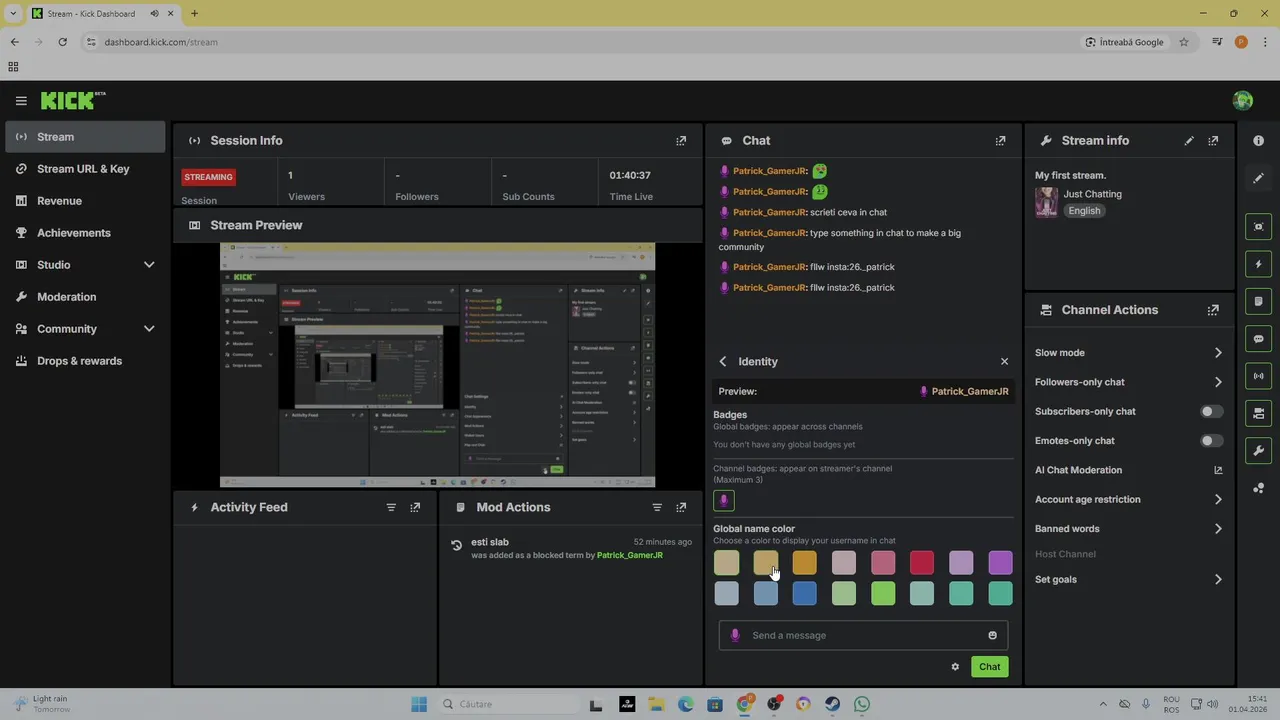The height and width of the screenshot is (720, 1280).
Task: Click the green Chat send button
Action: click(989, 667)
